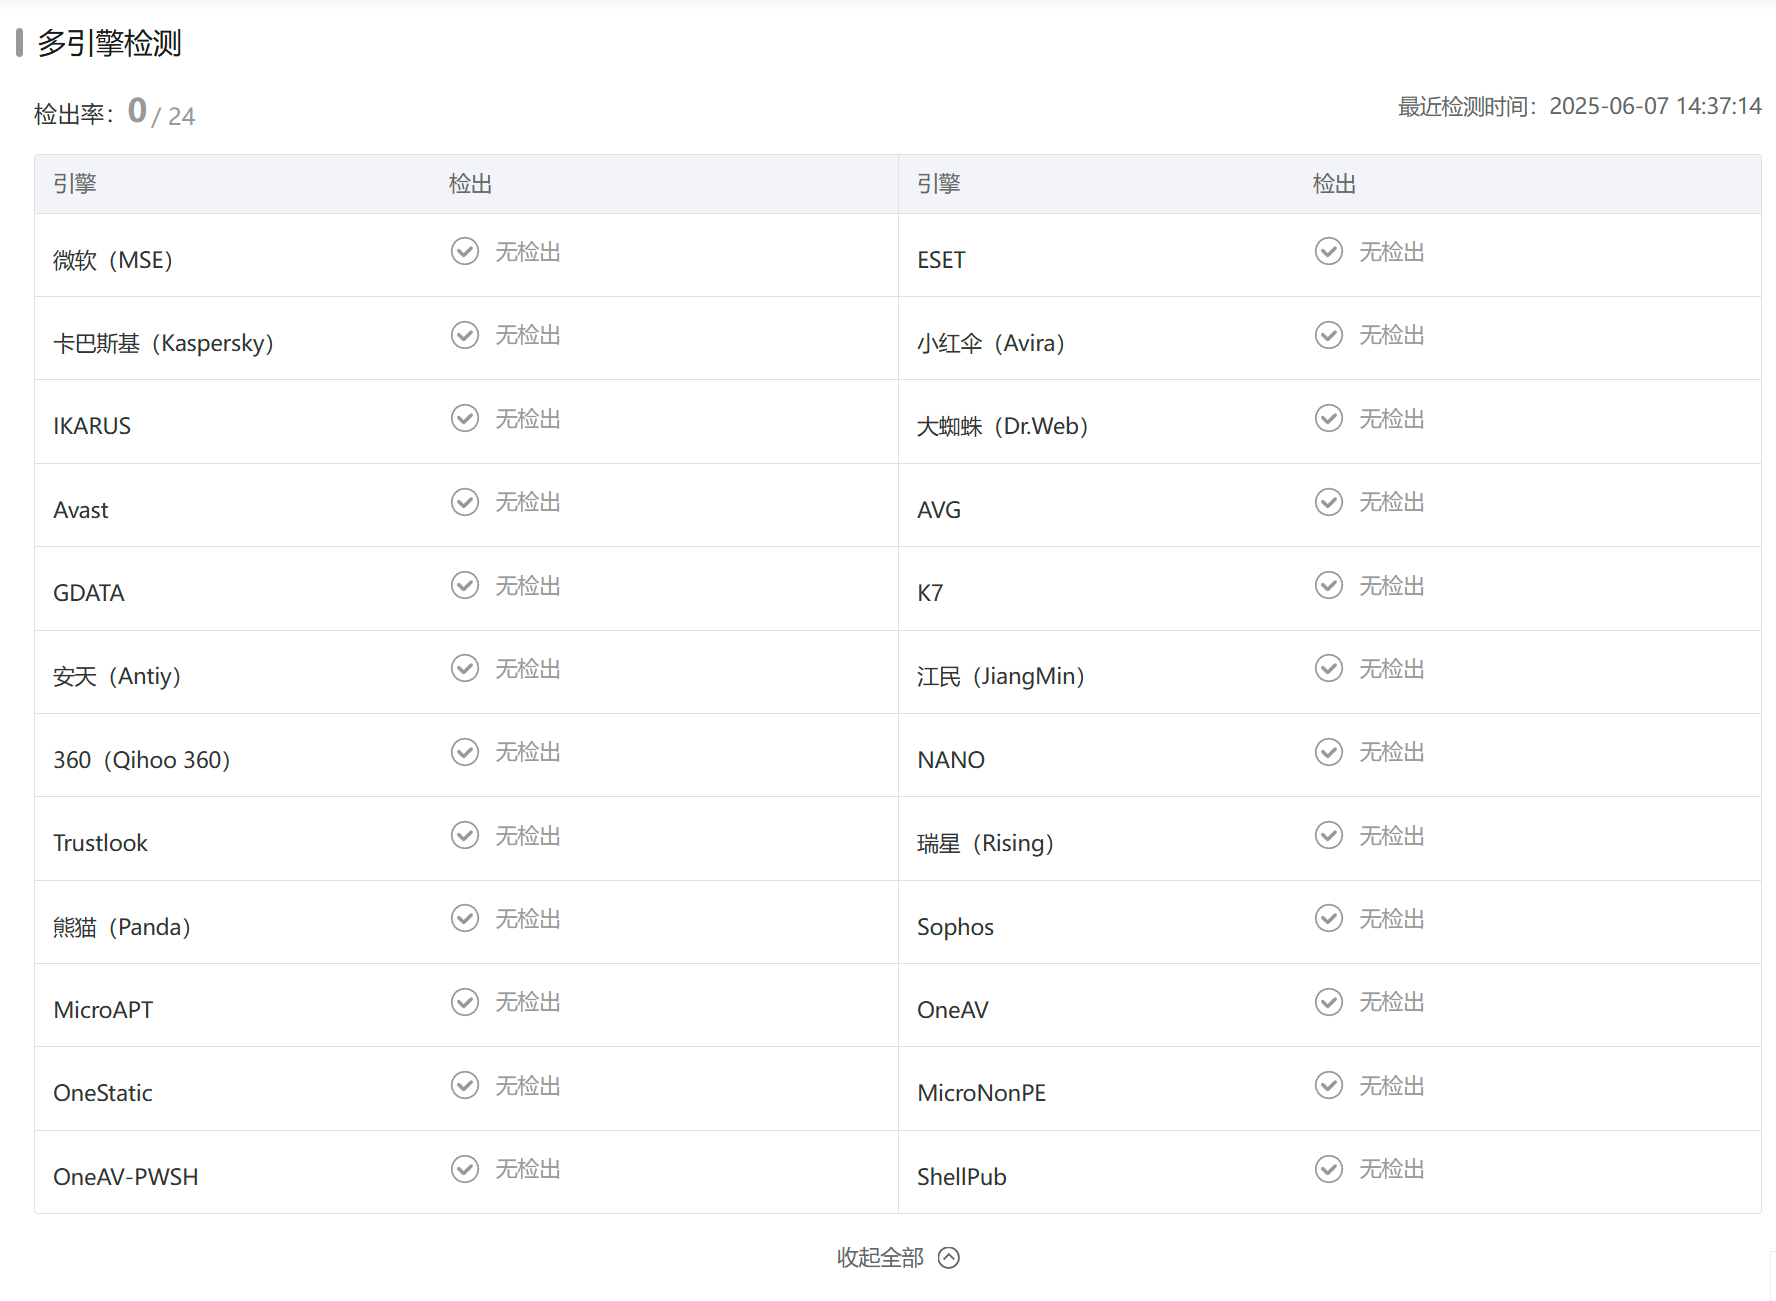Select the 卡巴斯基 (Kaspersky) engine name

point(164,343)
